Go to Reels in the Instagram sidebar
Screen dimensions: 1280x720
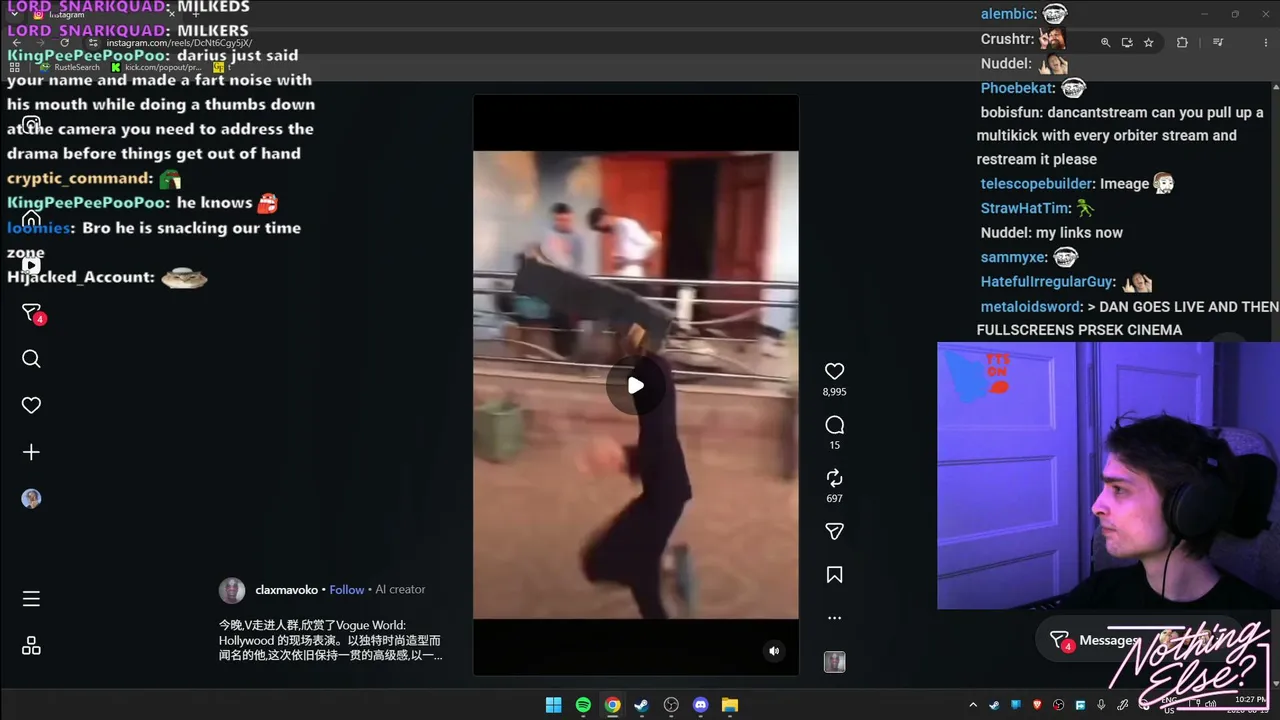point(31,265)
